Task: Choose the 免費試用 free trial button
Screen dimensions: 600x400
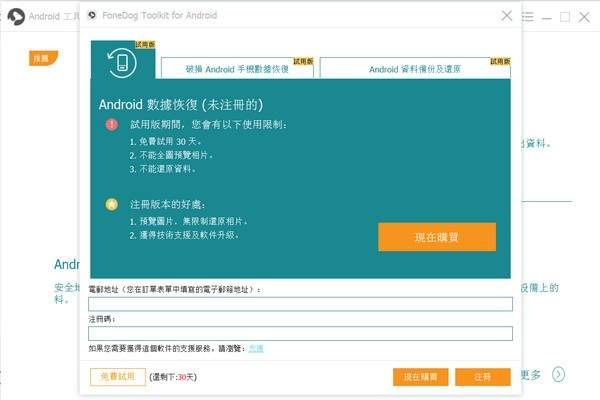Action: click(116, 376)
